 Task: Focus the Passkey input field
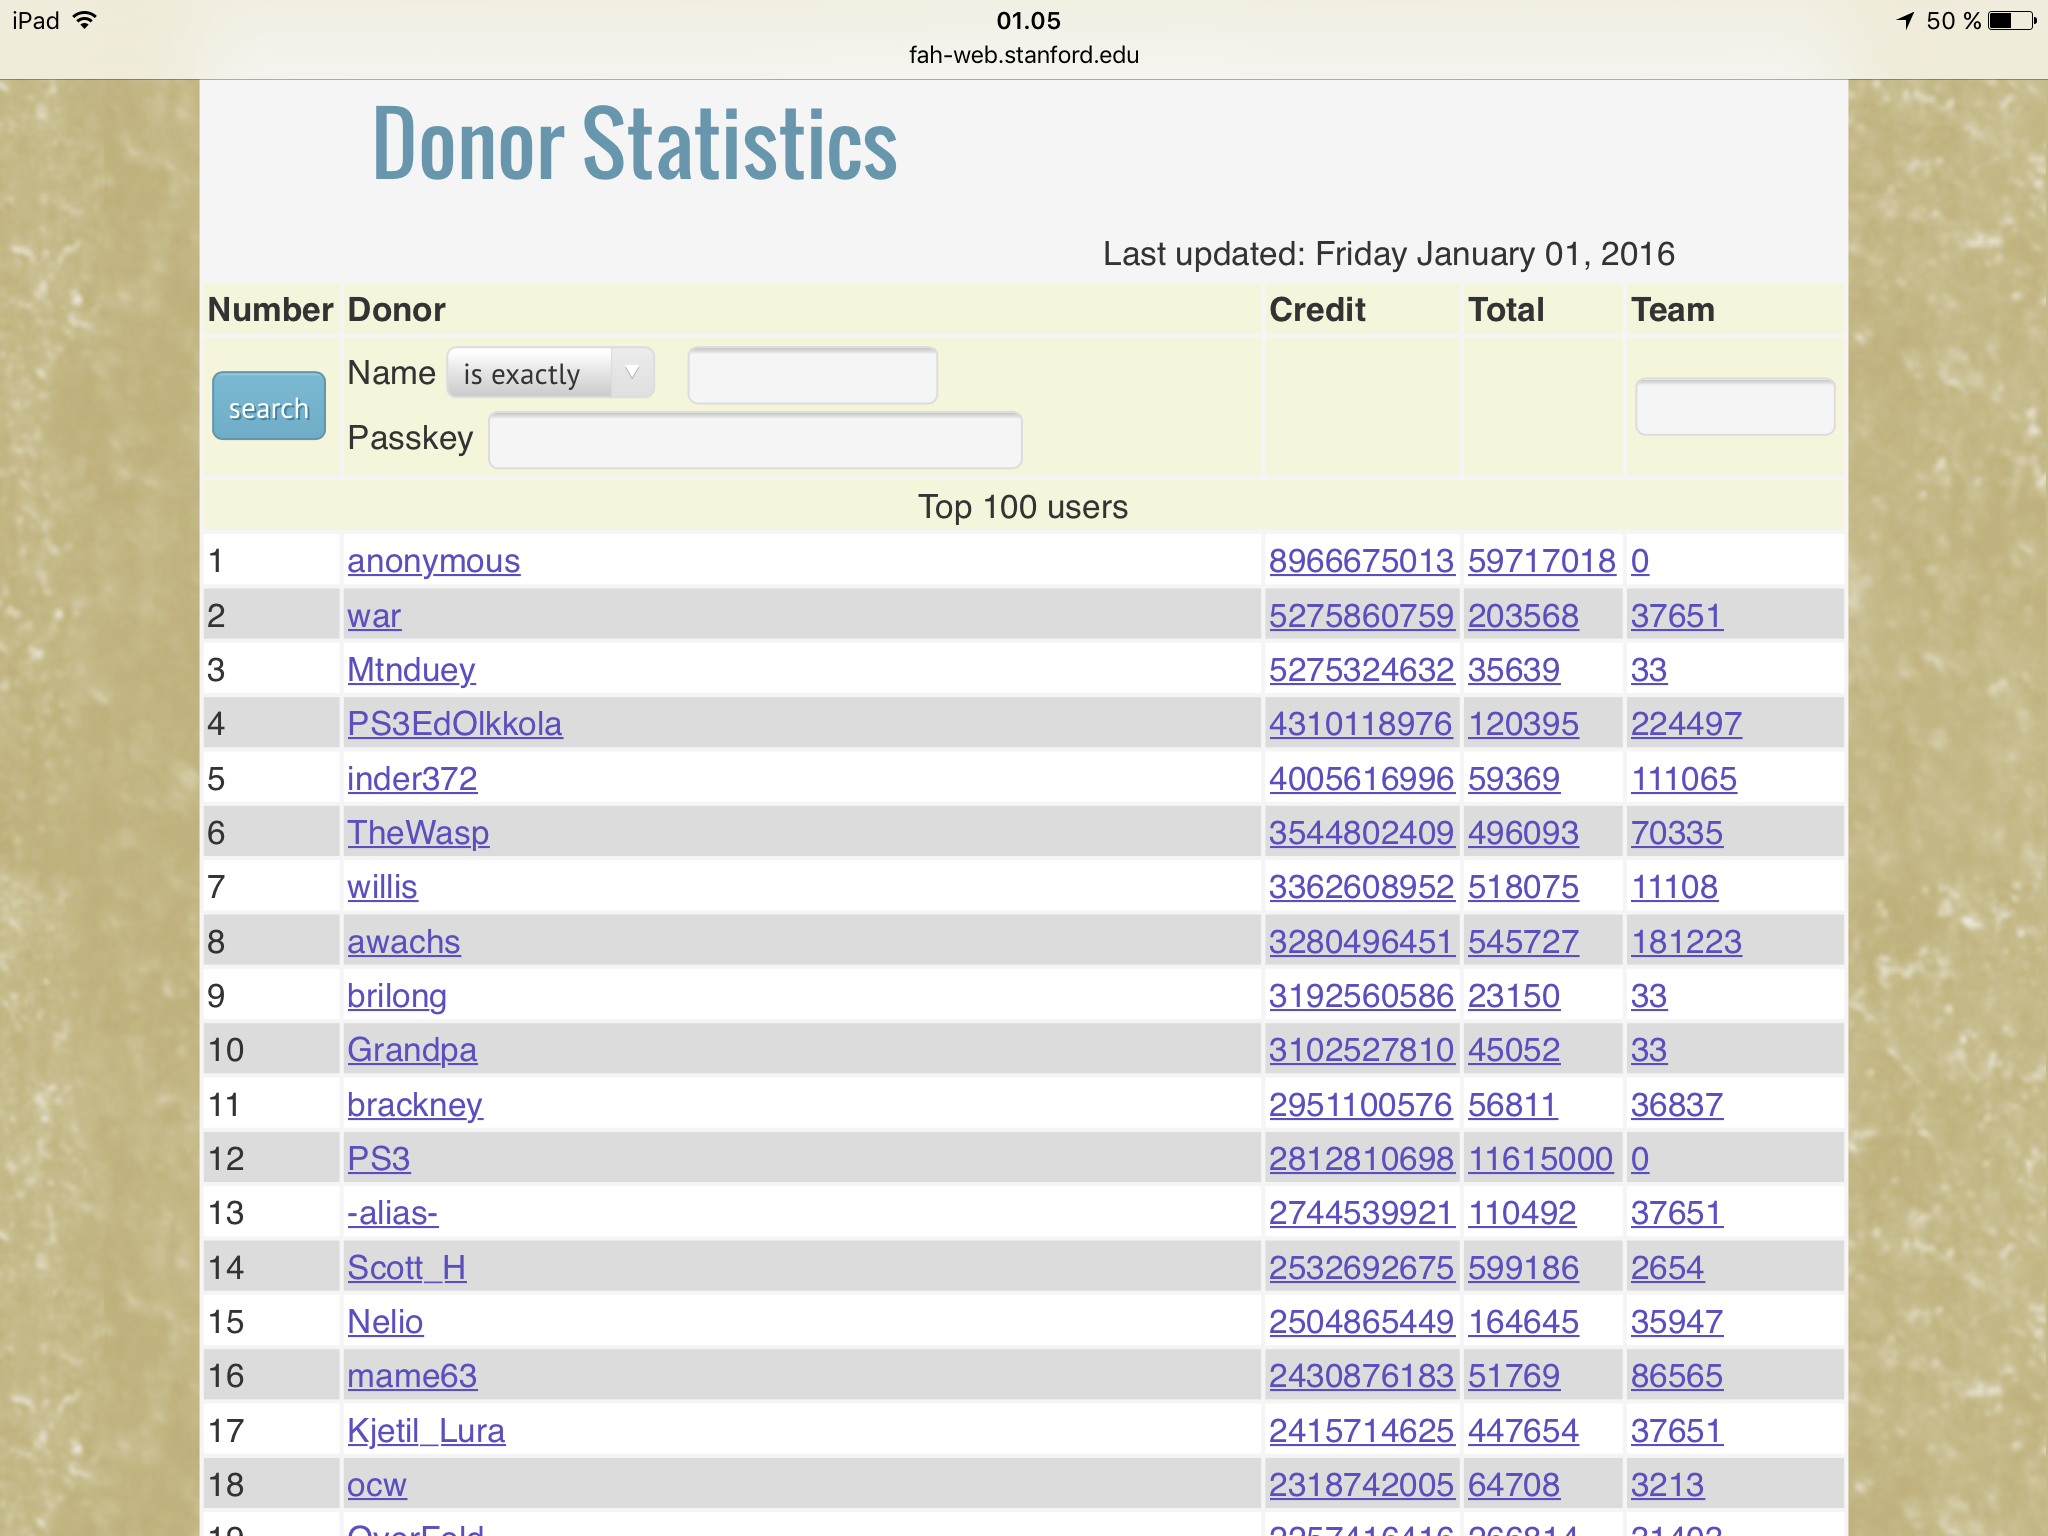755,440
